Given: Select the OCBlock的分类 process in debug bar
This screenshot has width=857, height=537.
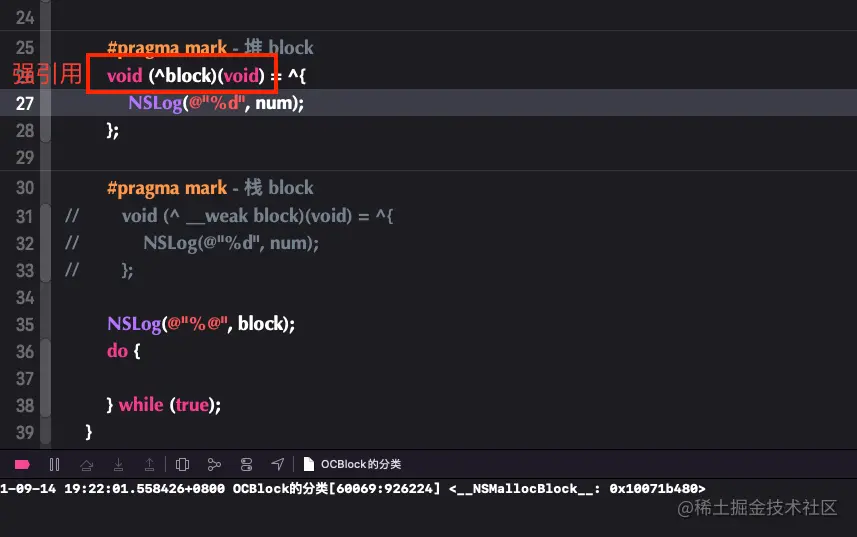Looking at the screenshot, I should click(x=361, y=464).
